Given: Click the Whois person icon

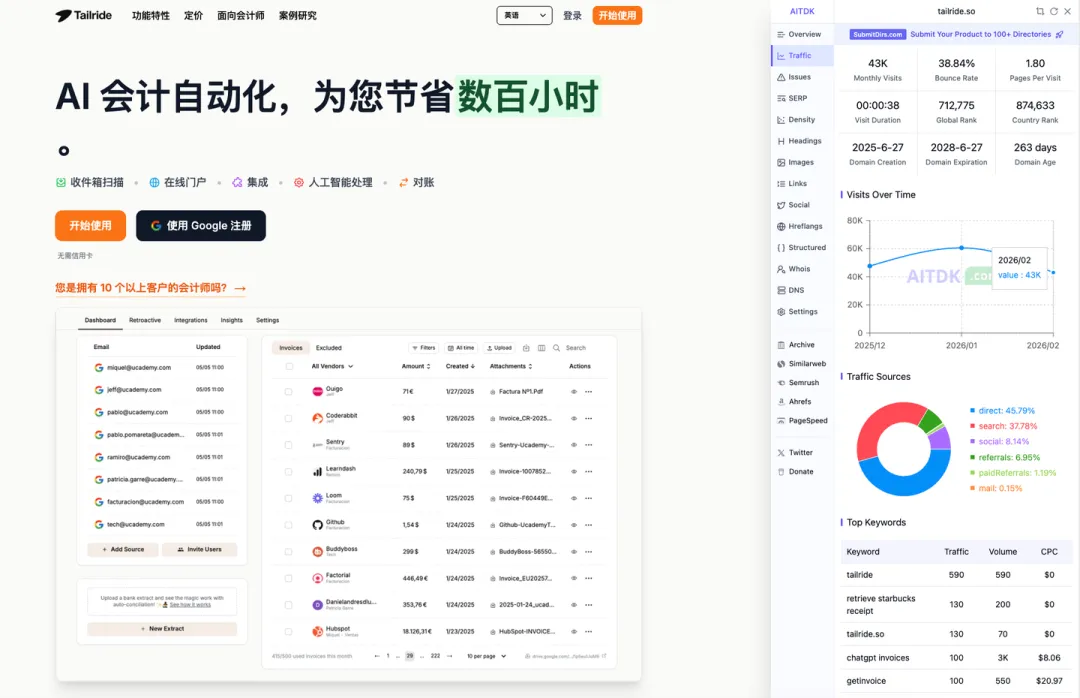Looking at the screenshot, I should coord(781,269).
